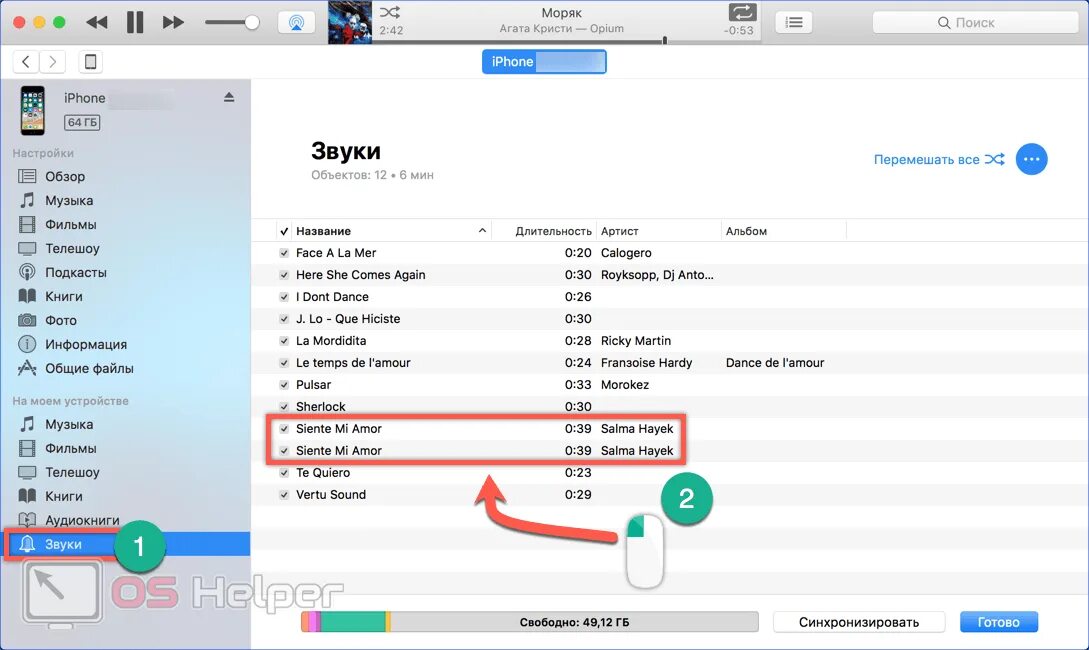Click the rewind previous track button
Screen dimensions: 1089x650
97,22
